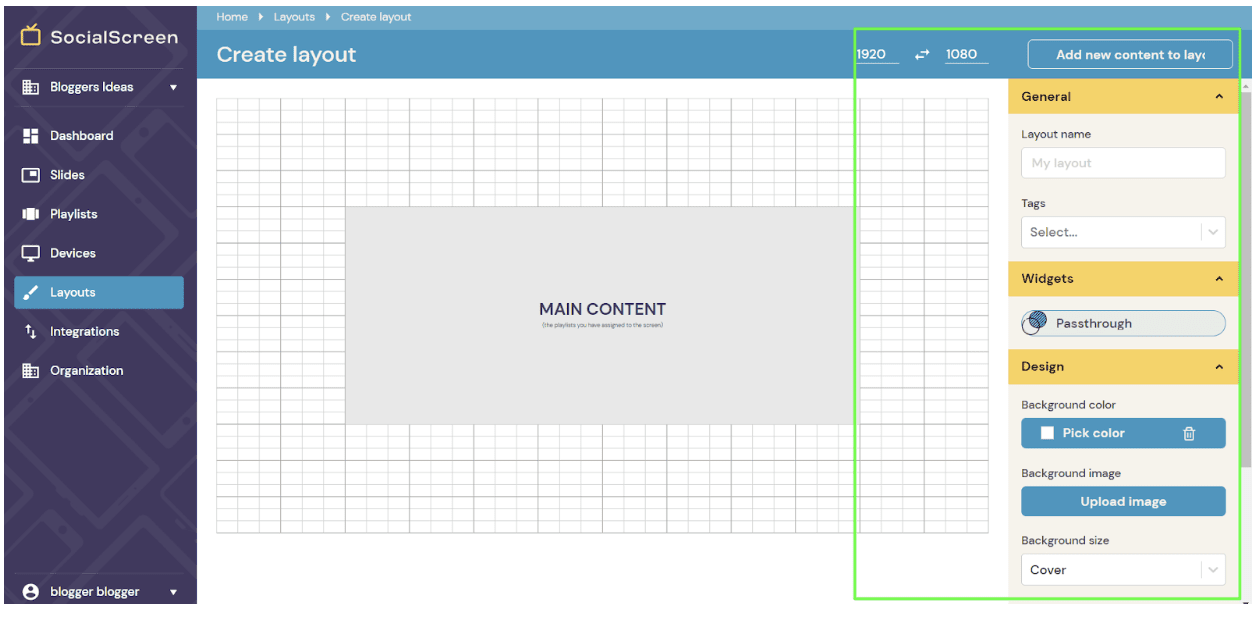Image resolution: width=1260 pixels, height=624 pixels.
Task: Collapse the General section
Action: coord(1219,97)
